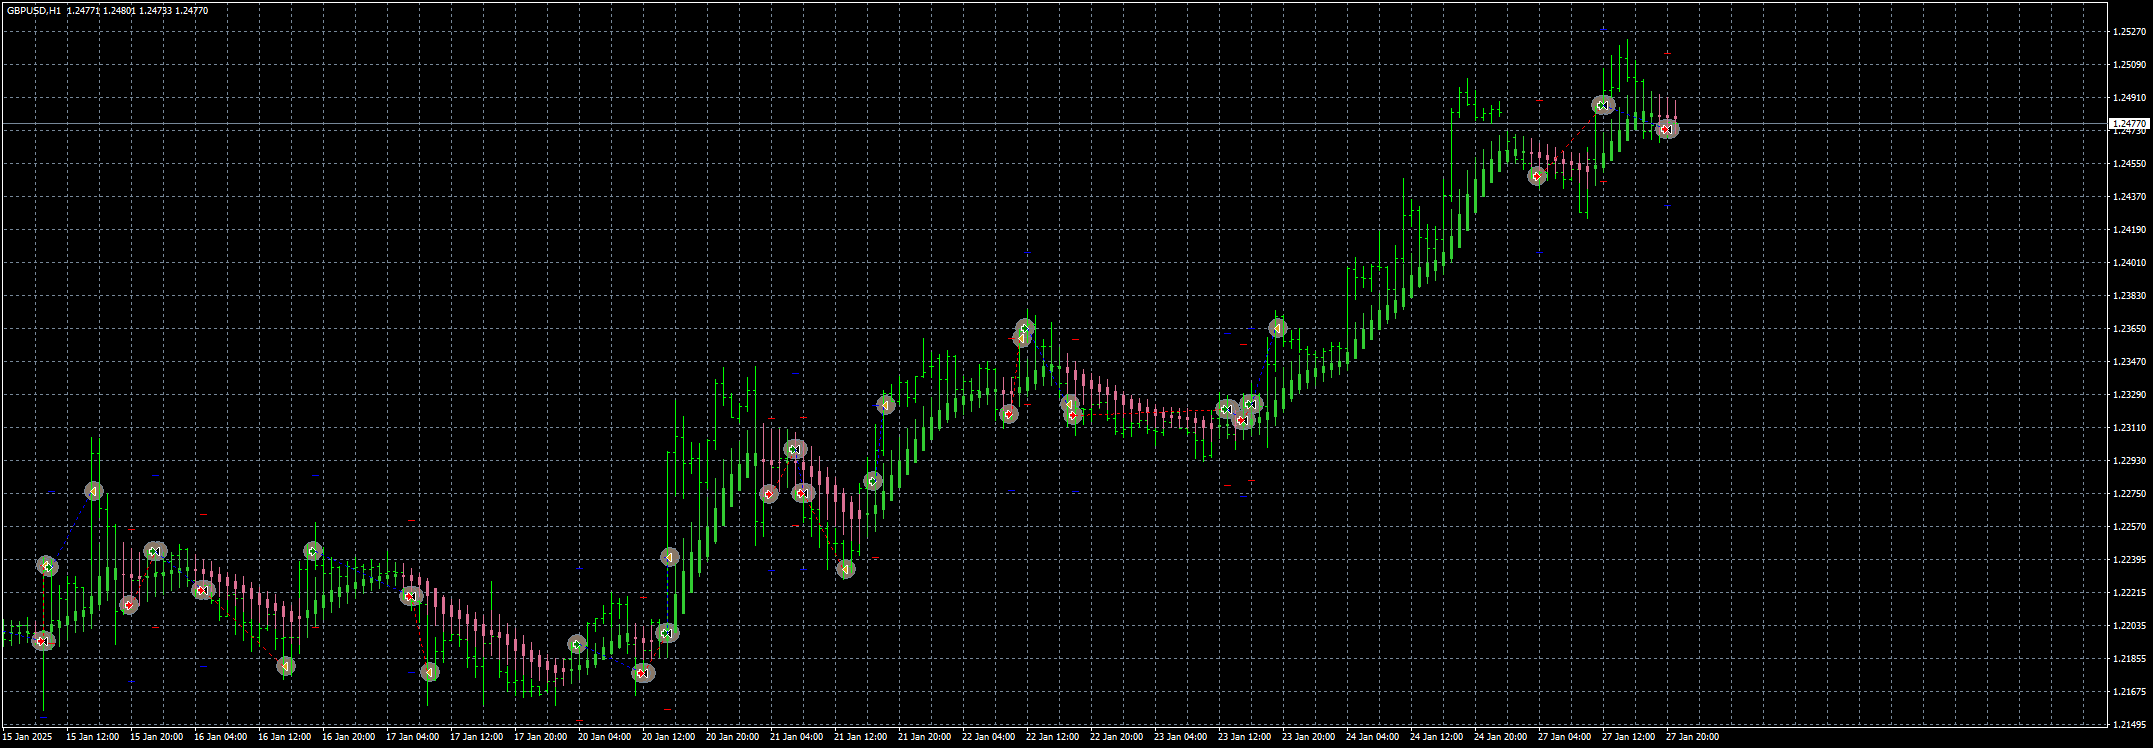Click the price axis label 1.22395
The height and width of the screenshot is (748, 2153).
click(x=2129, y=560)
